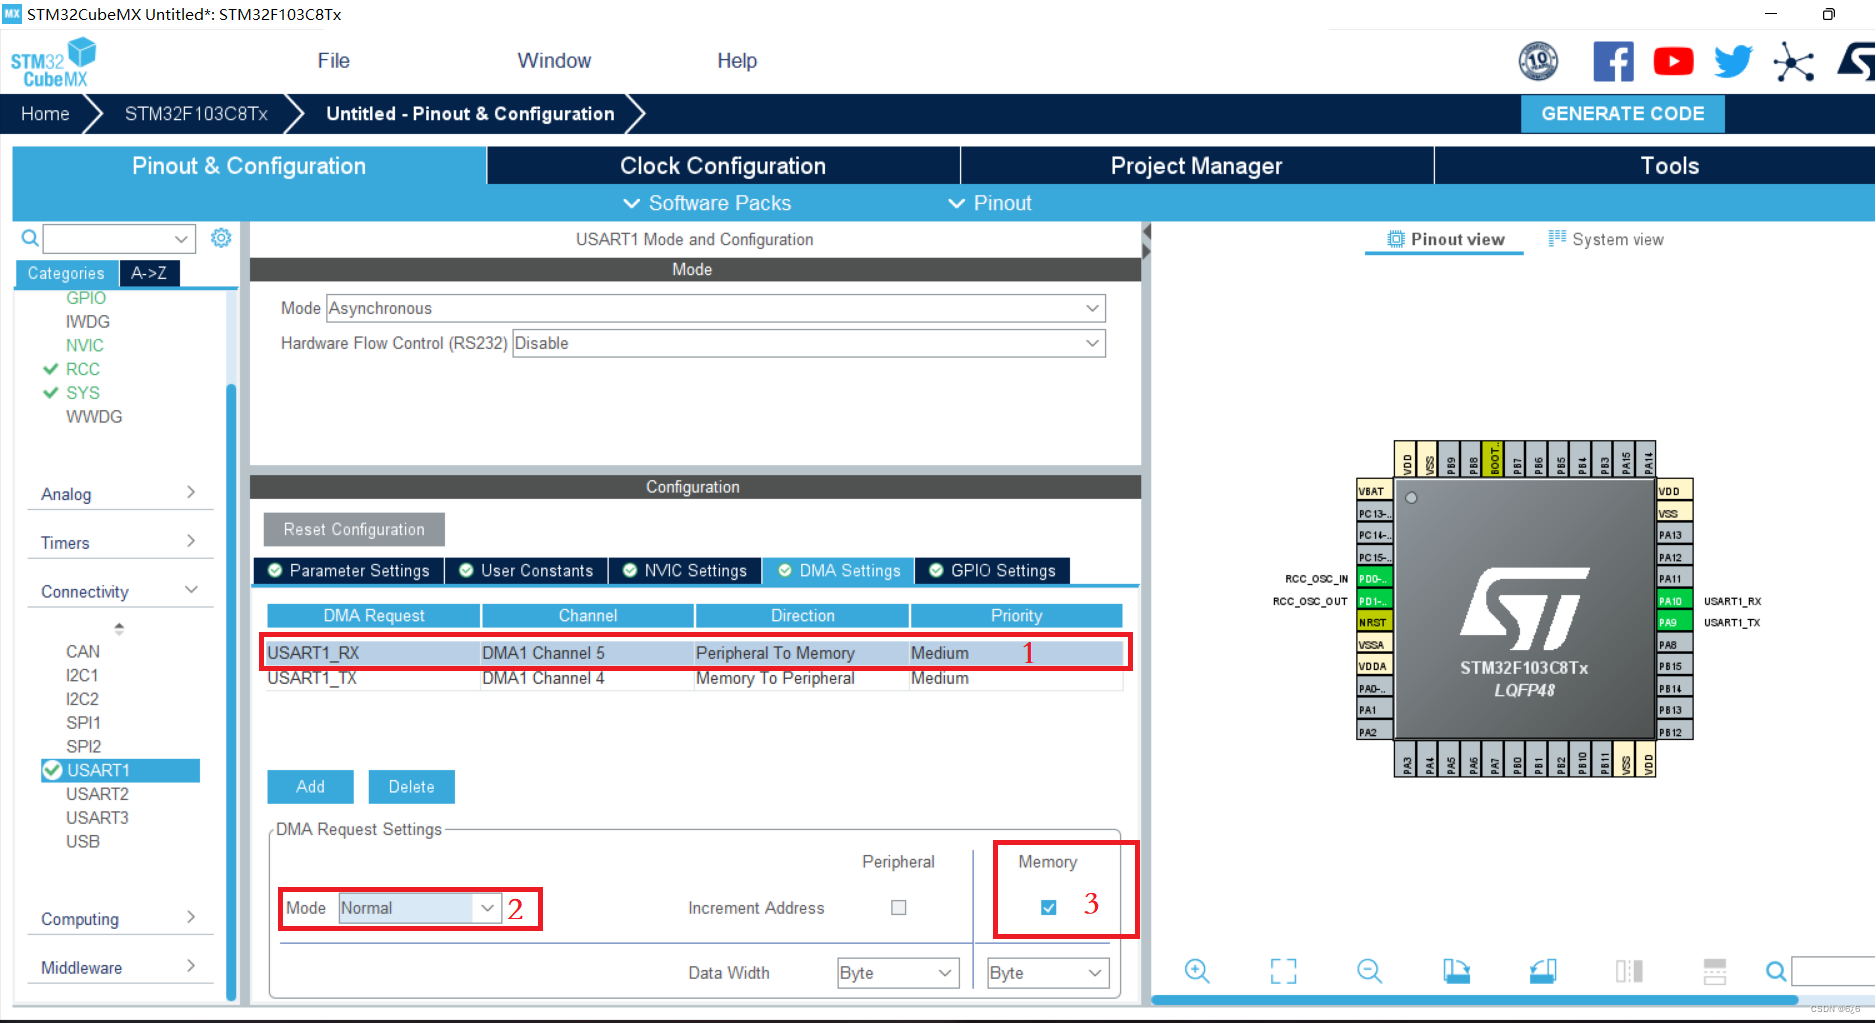Open the GPIO Settings tab
Screen dimensions: 1875x1023
[992, 570]
